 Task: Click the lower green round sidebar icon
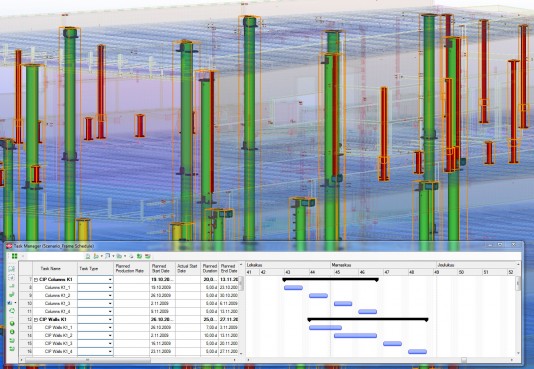[12, 332]
